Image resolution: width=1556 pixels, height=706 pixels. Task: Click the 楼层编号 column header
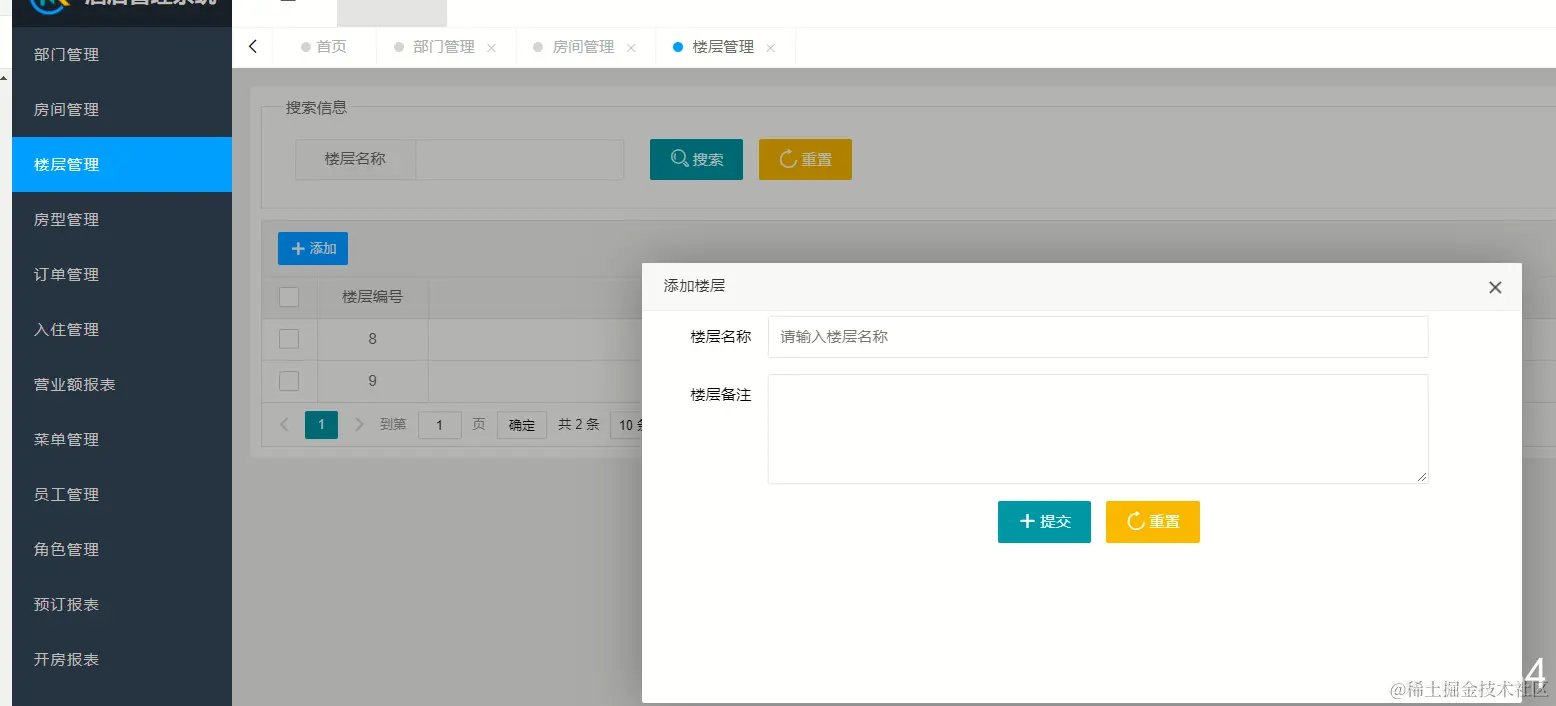[372, 297]
